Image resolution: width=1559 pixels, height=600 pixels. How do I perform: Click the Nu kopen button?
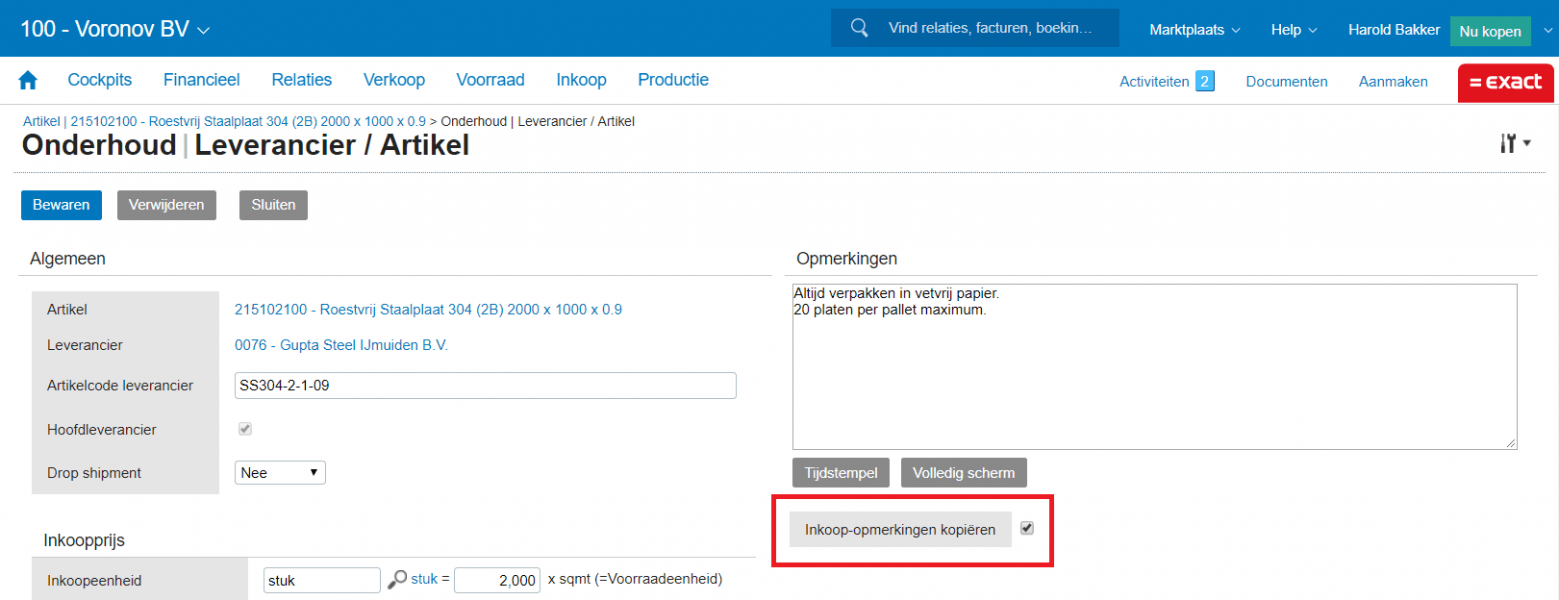(1489, 31)
